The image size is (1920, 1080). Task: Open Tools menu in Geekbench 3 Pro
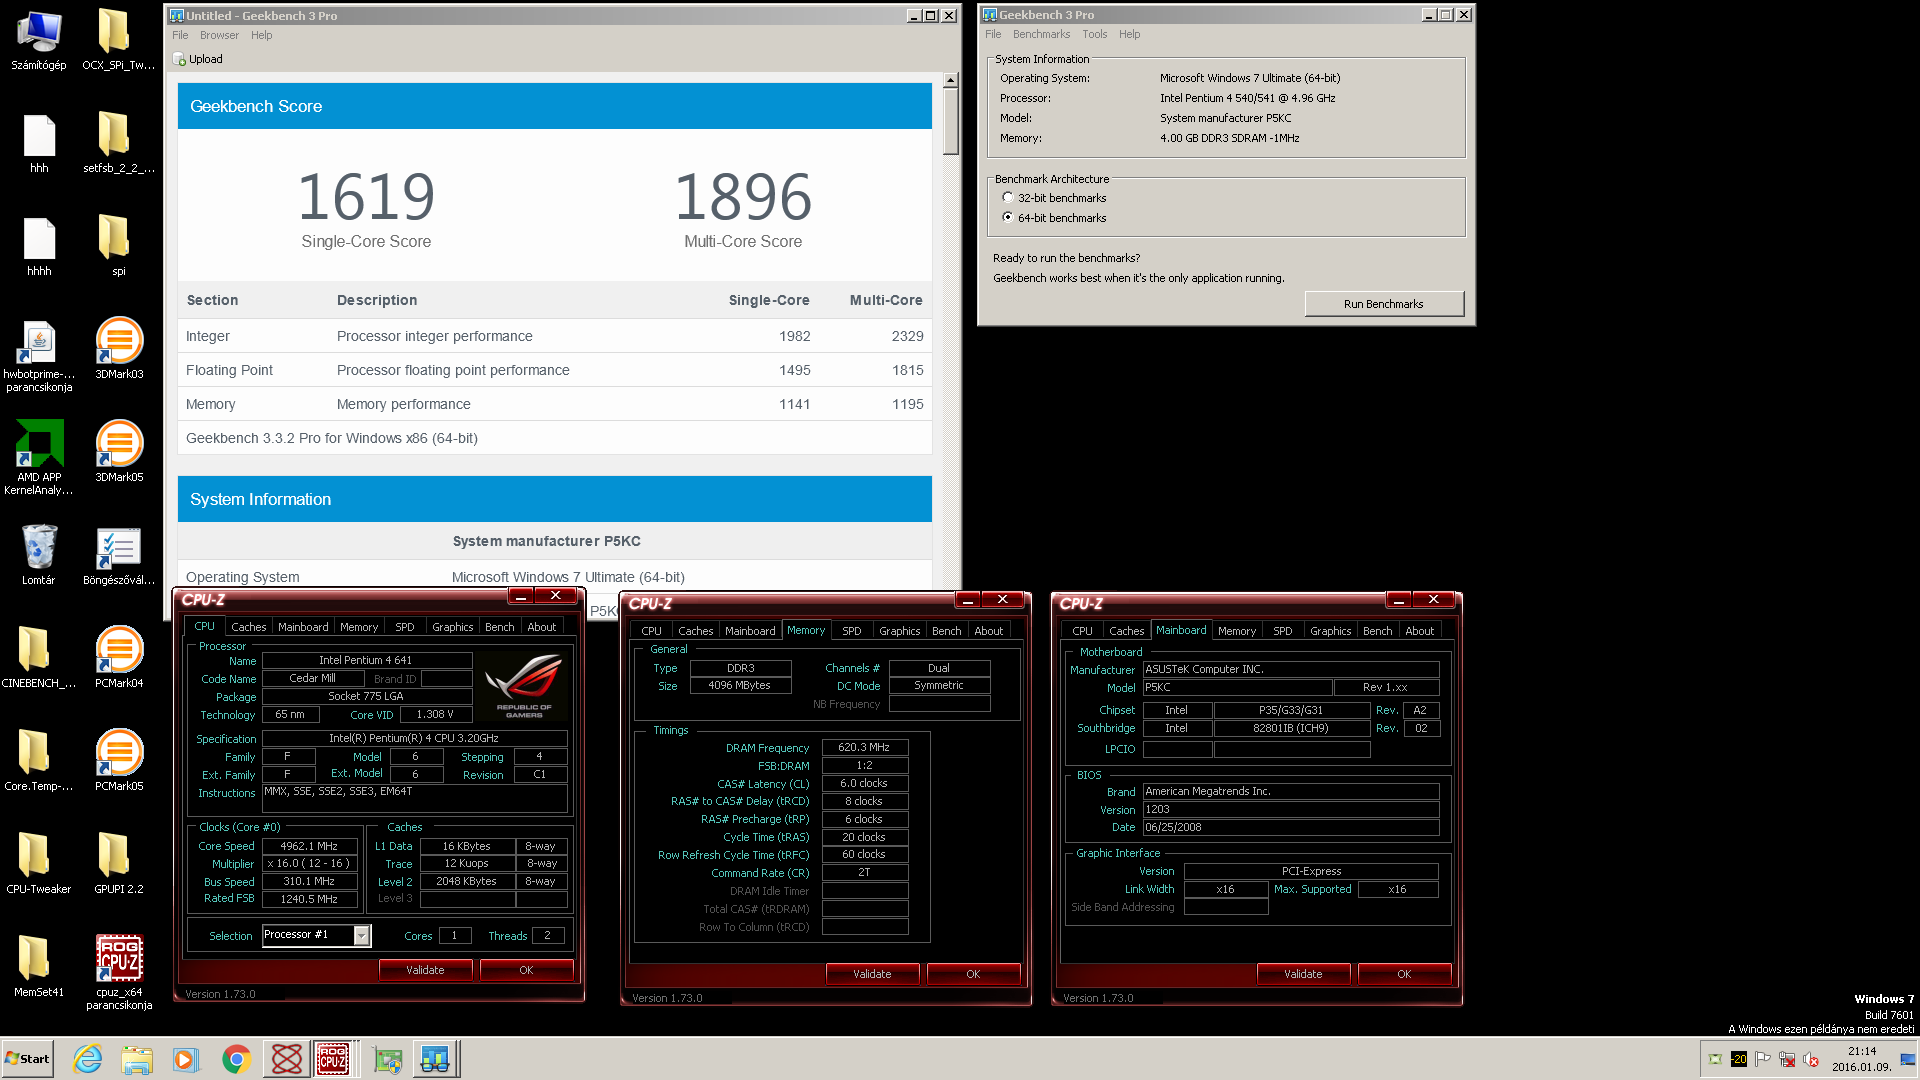click(x=1094, y=34)
